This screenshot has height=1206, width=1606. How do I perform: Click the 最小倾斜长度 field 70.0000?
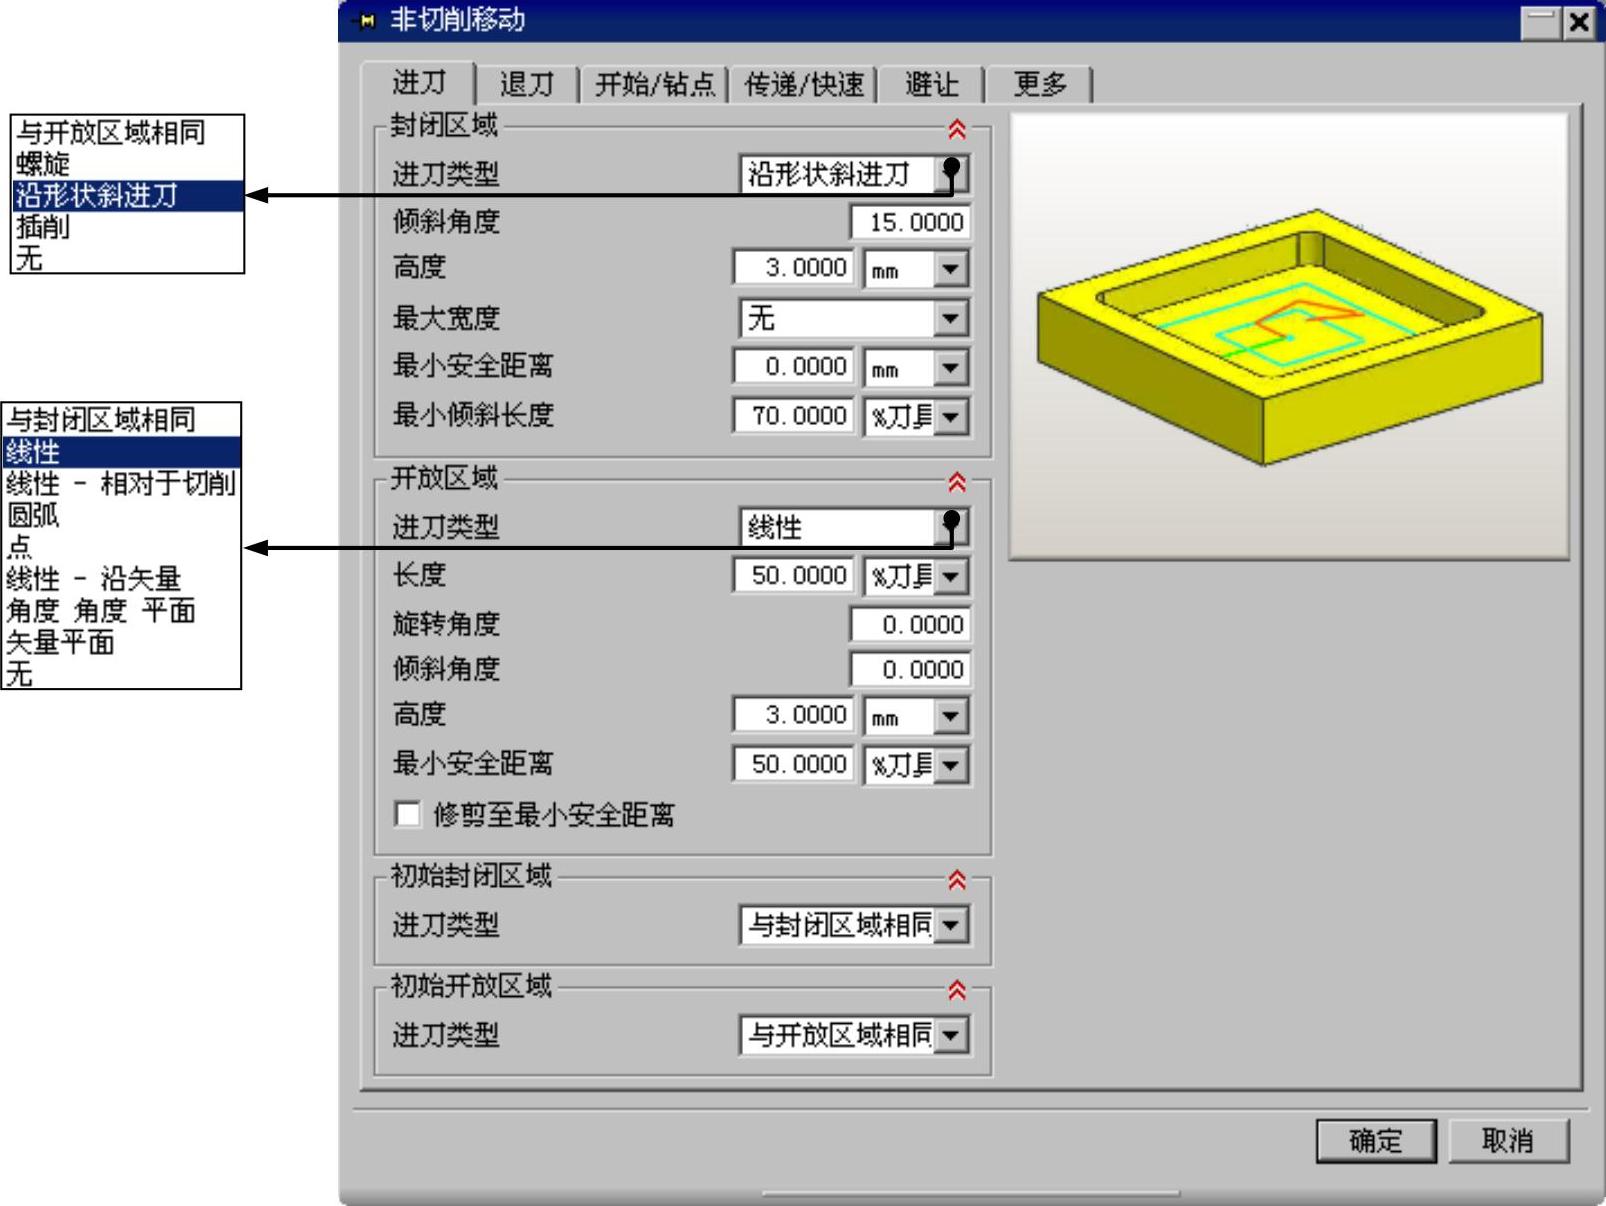[x=794, y=416]
